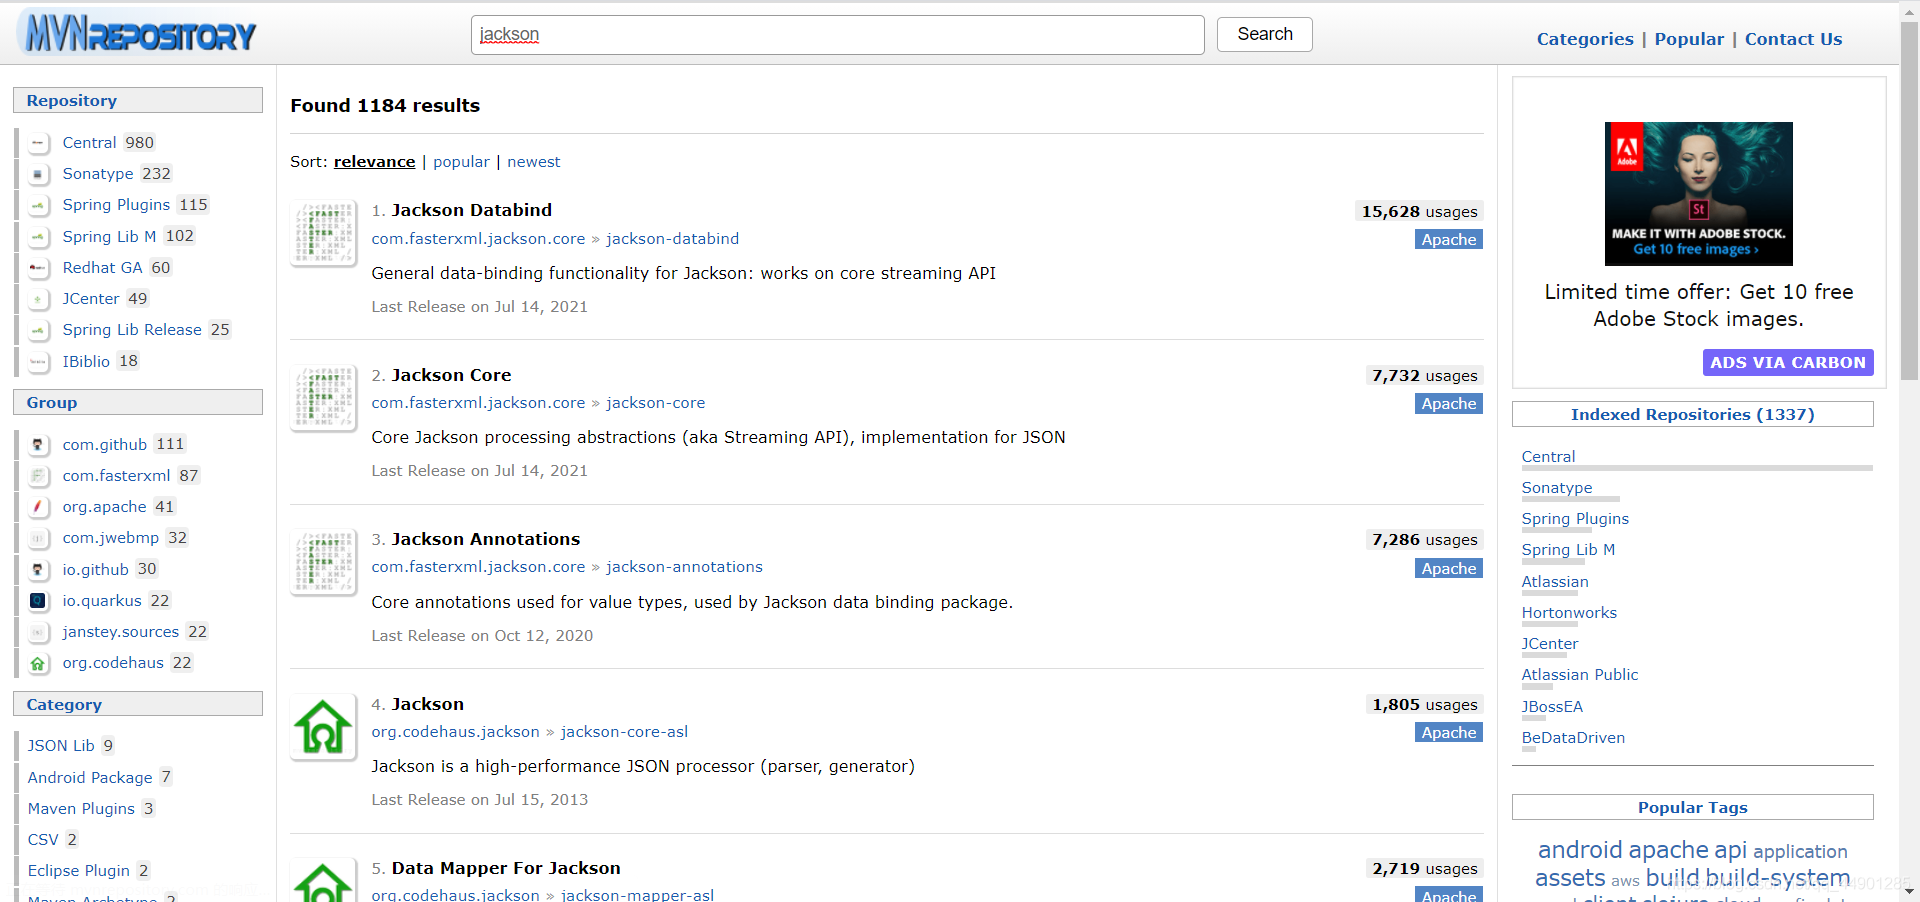Viewport: 1920px width, 902px height.
Task: Filter by Eclipse Plugin category
Action: pos(79,871)
